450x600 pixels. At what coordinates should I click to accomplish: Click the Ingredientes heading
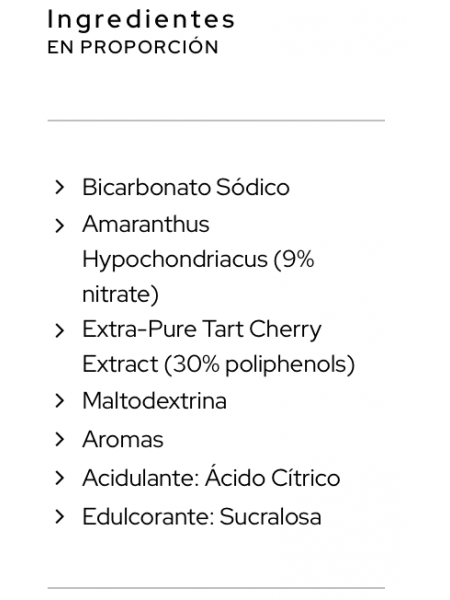point(141,20)
